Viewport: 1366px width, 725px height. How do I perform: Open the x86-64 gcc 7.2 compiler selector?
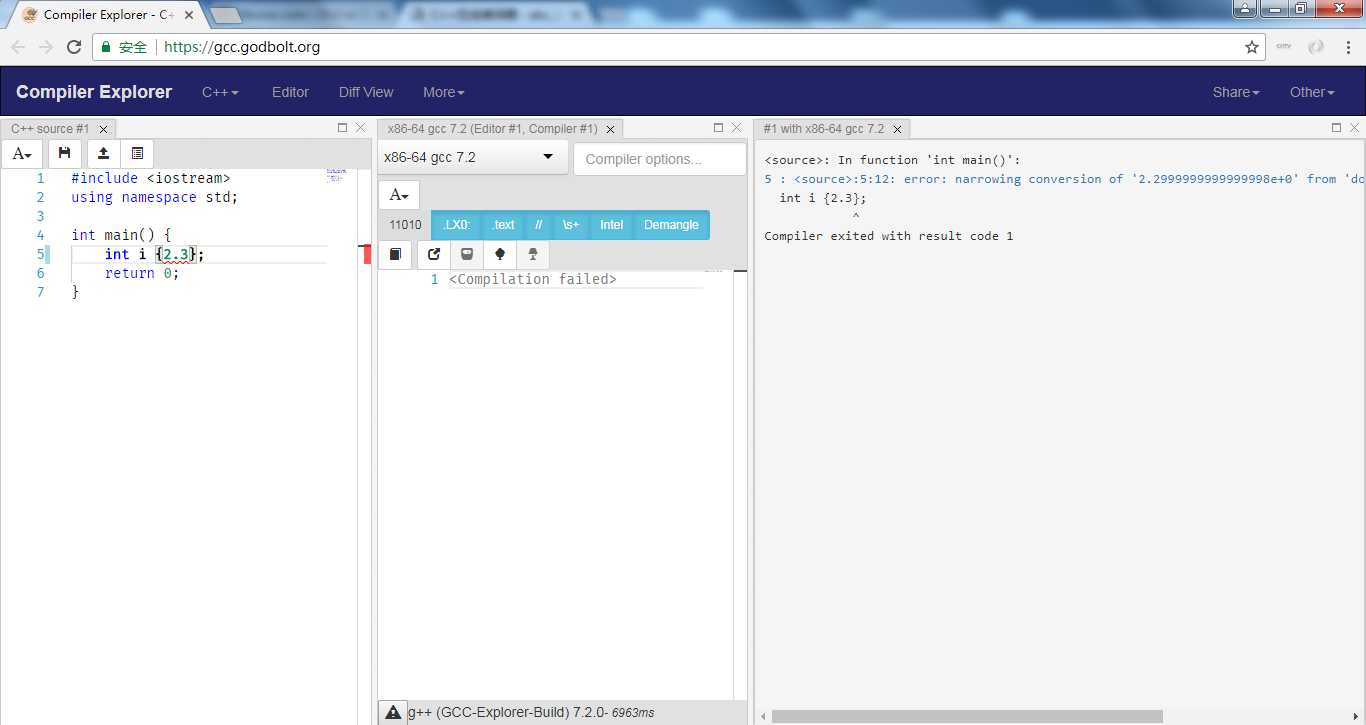[x=473, y=158]
